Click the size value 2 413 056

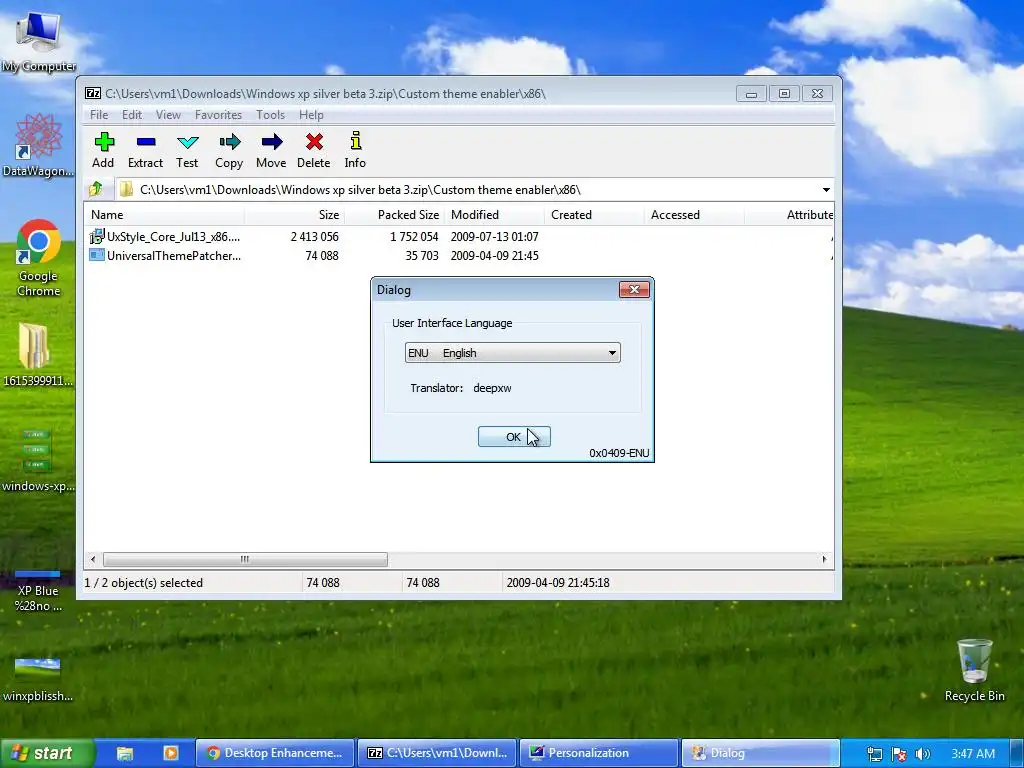(x=315, y=236)
